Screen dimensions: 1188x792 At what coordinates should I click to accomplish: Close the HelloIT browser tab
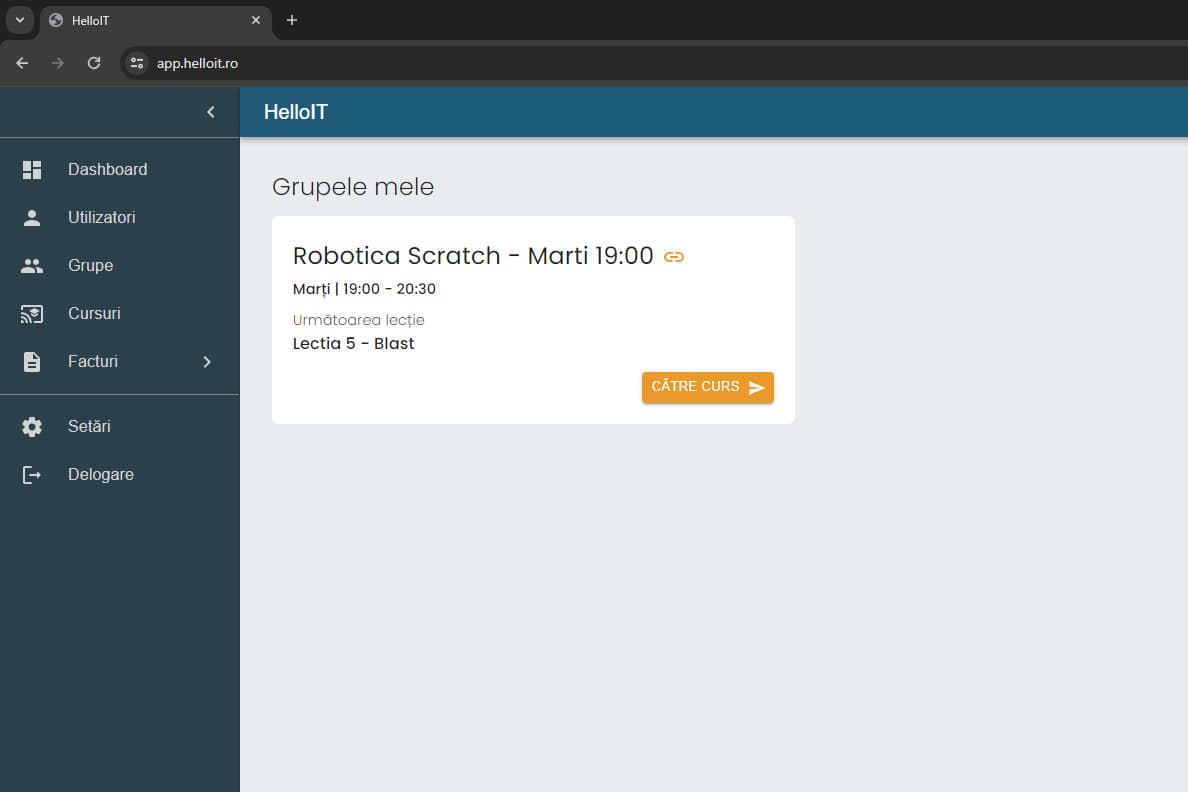point(256,20)
